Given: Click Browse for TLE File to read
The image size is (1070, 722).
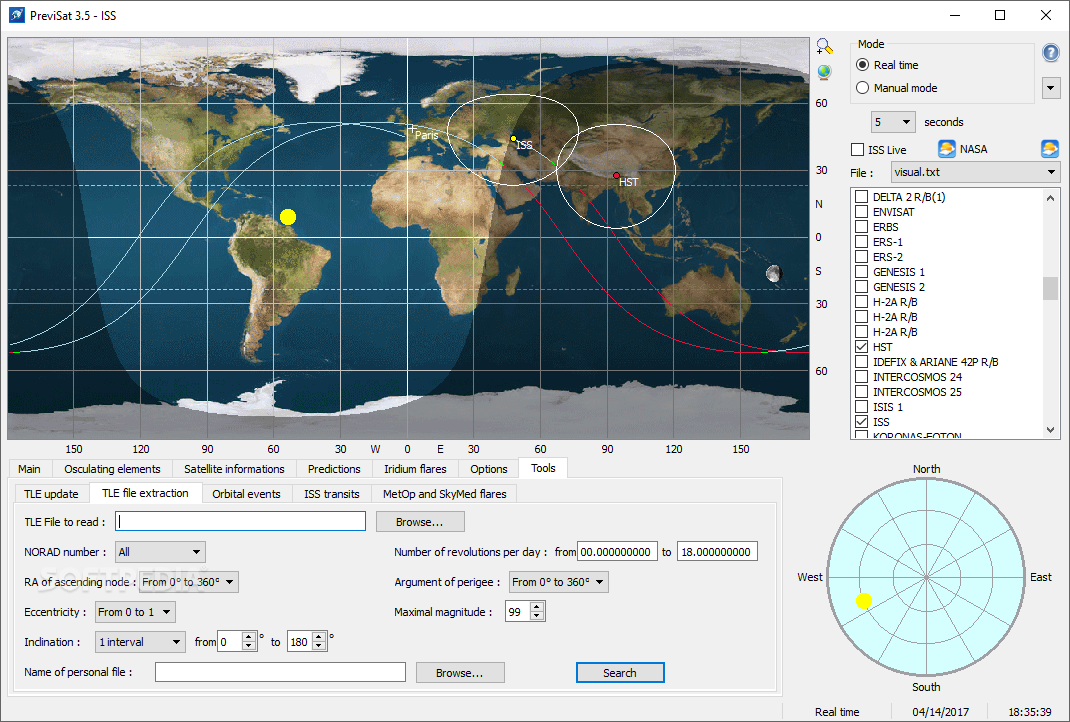Looking at the screenshot, I should tap(420, 522).
